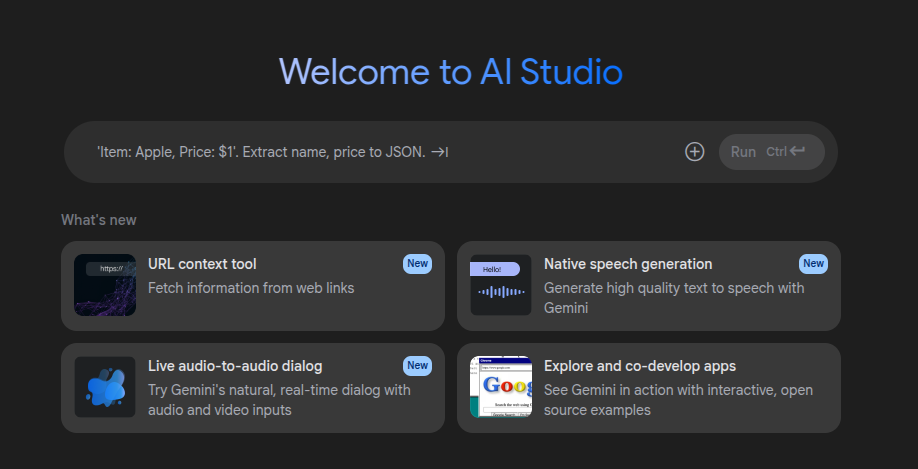Open the Explore and co-develop apps card

(x=649, y=388)
